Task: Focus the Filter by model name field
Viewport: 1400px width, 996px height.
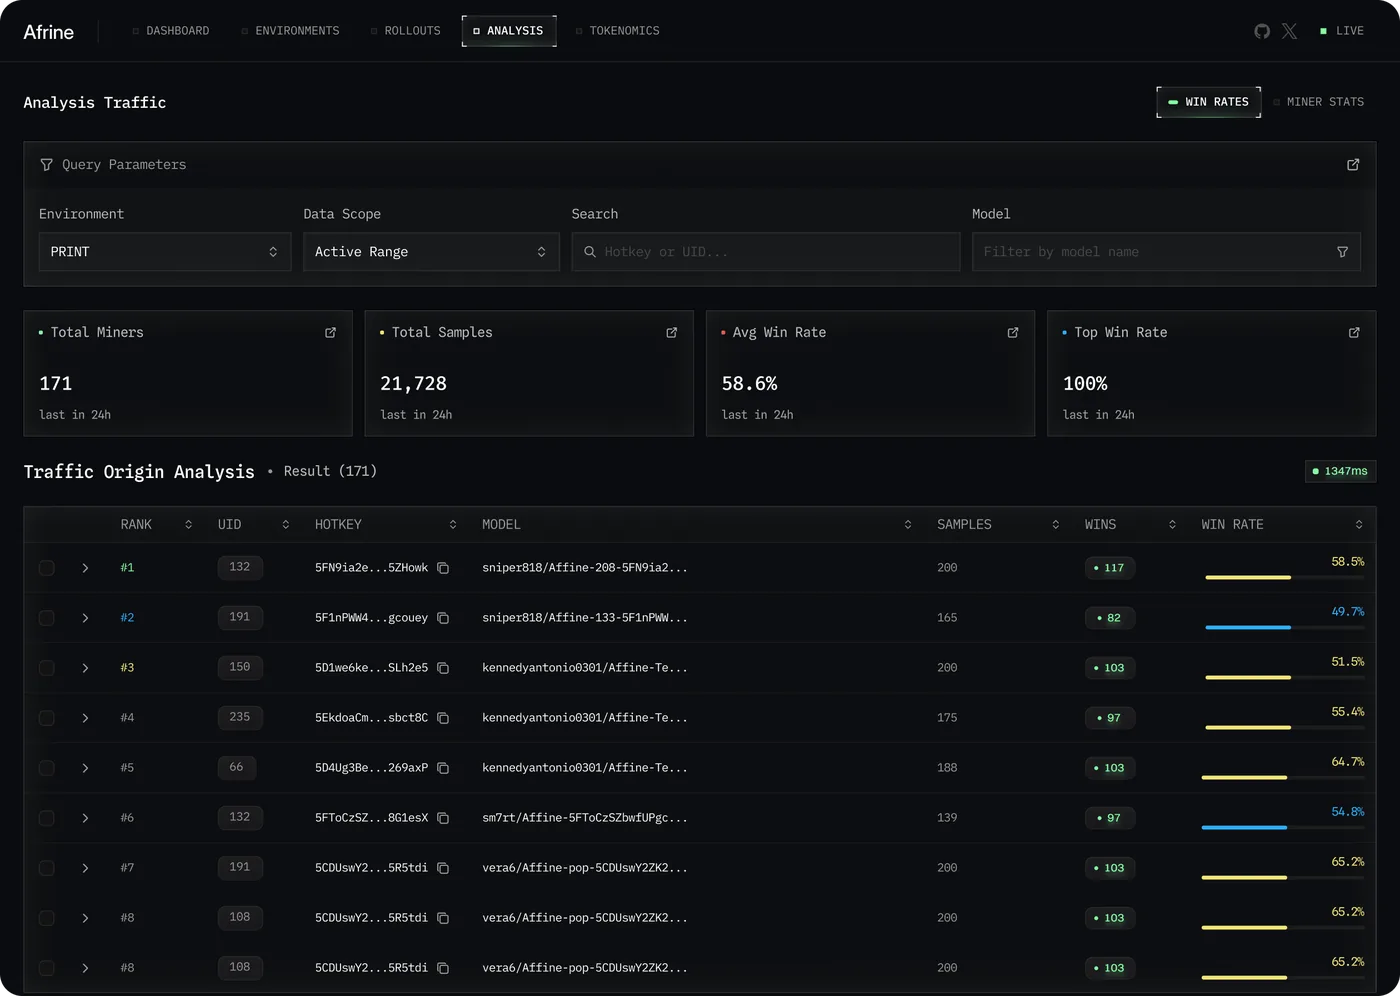Action: [1166, 252]
